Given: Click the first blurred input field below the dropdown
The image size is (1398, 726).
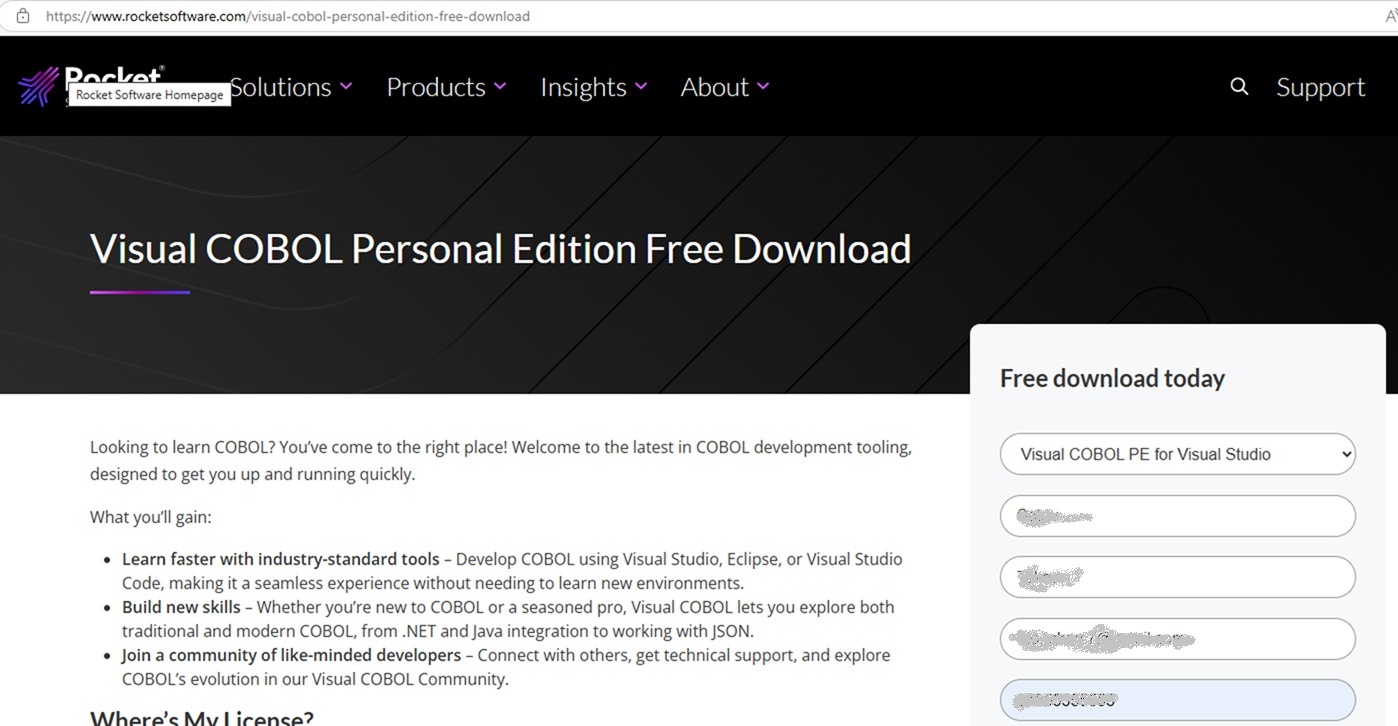Looking at the screenshot, I should click(1177, 516).
